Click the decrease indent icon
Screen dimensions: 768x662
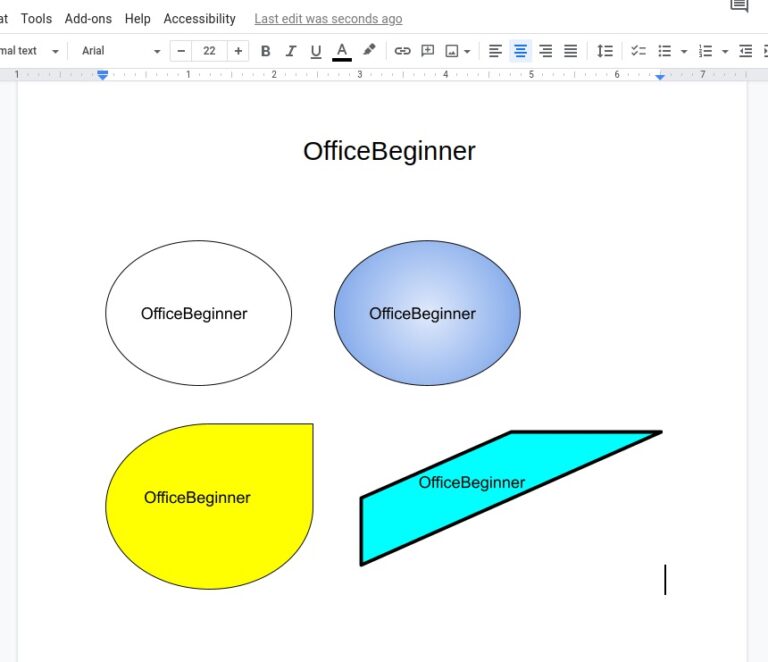click(x=745, y=51)
